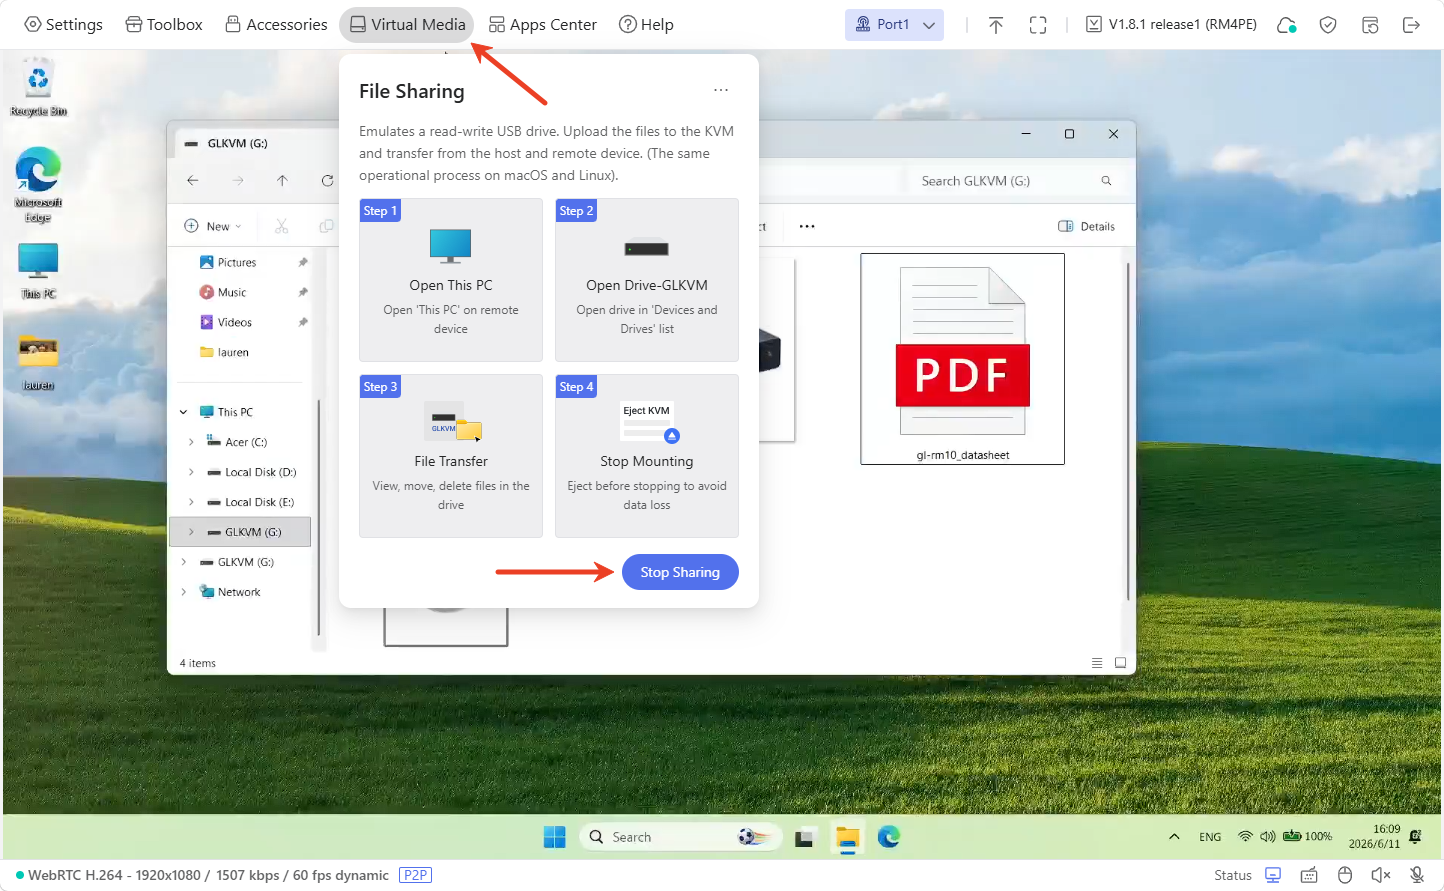Select Videos in the File Explorer sidebar
Screen dimensions: 1444x891
click(235, 322)
